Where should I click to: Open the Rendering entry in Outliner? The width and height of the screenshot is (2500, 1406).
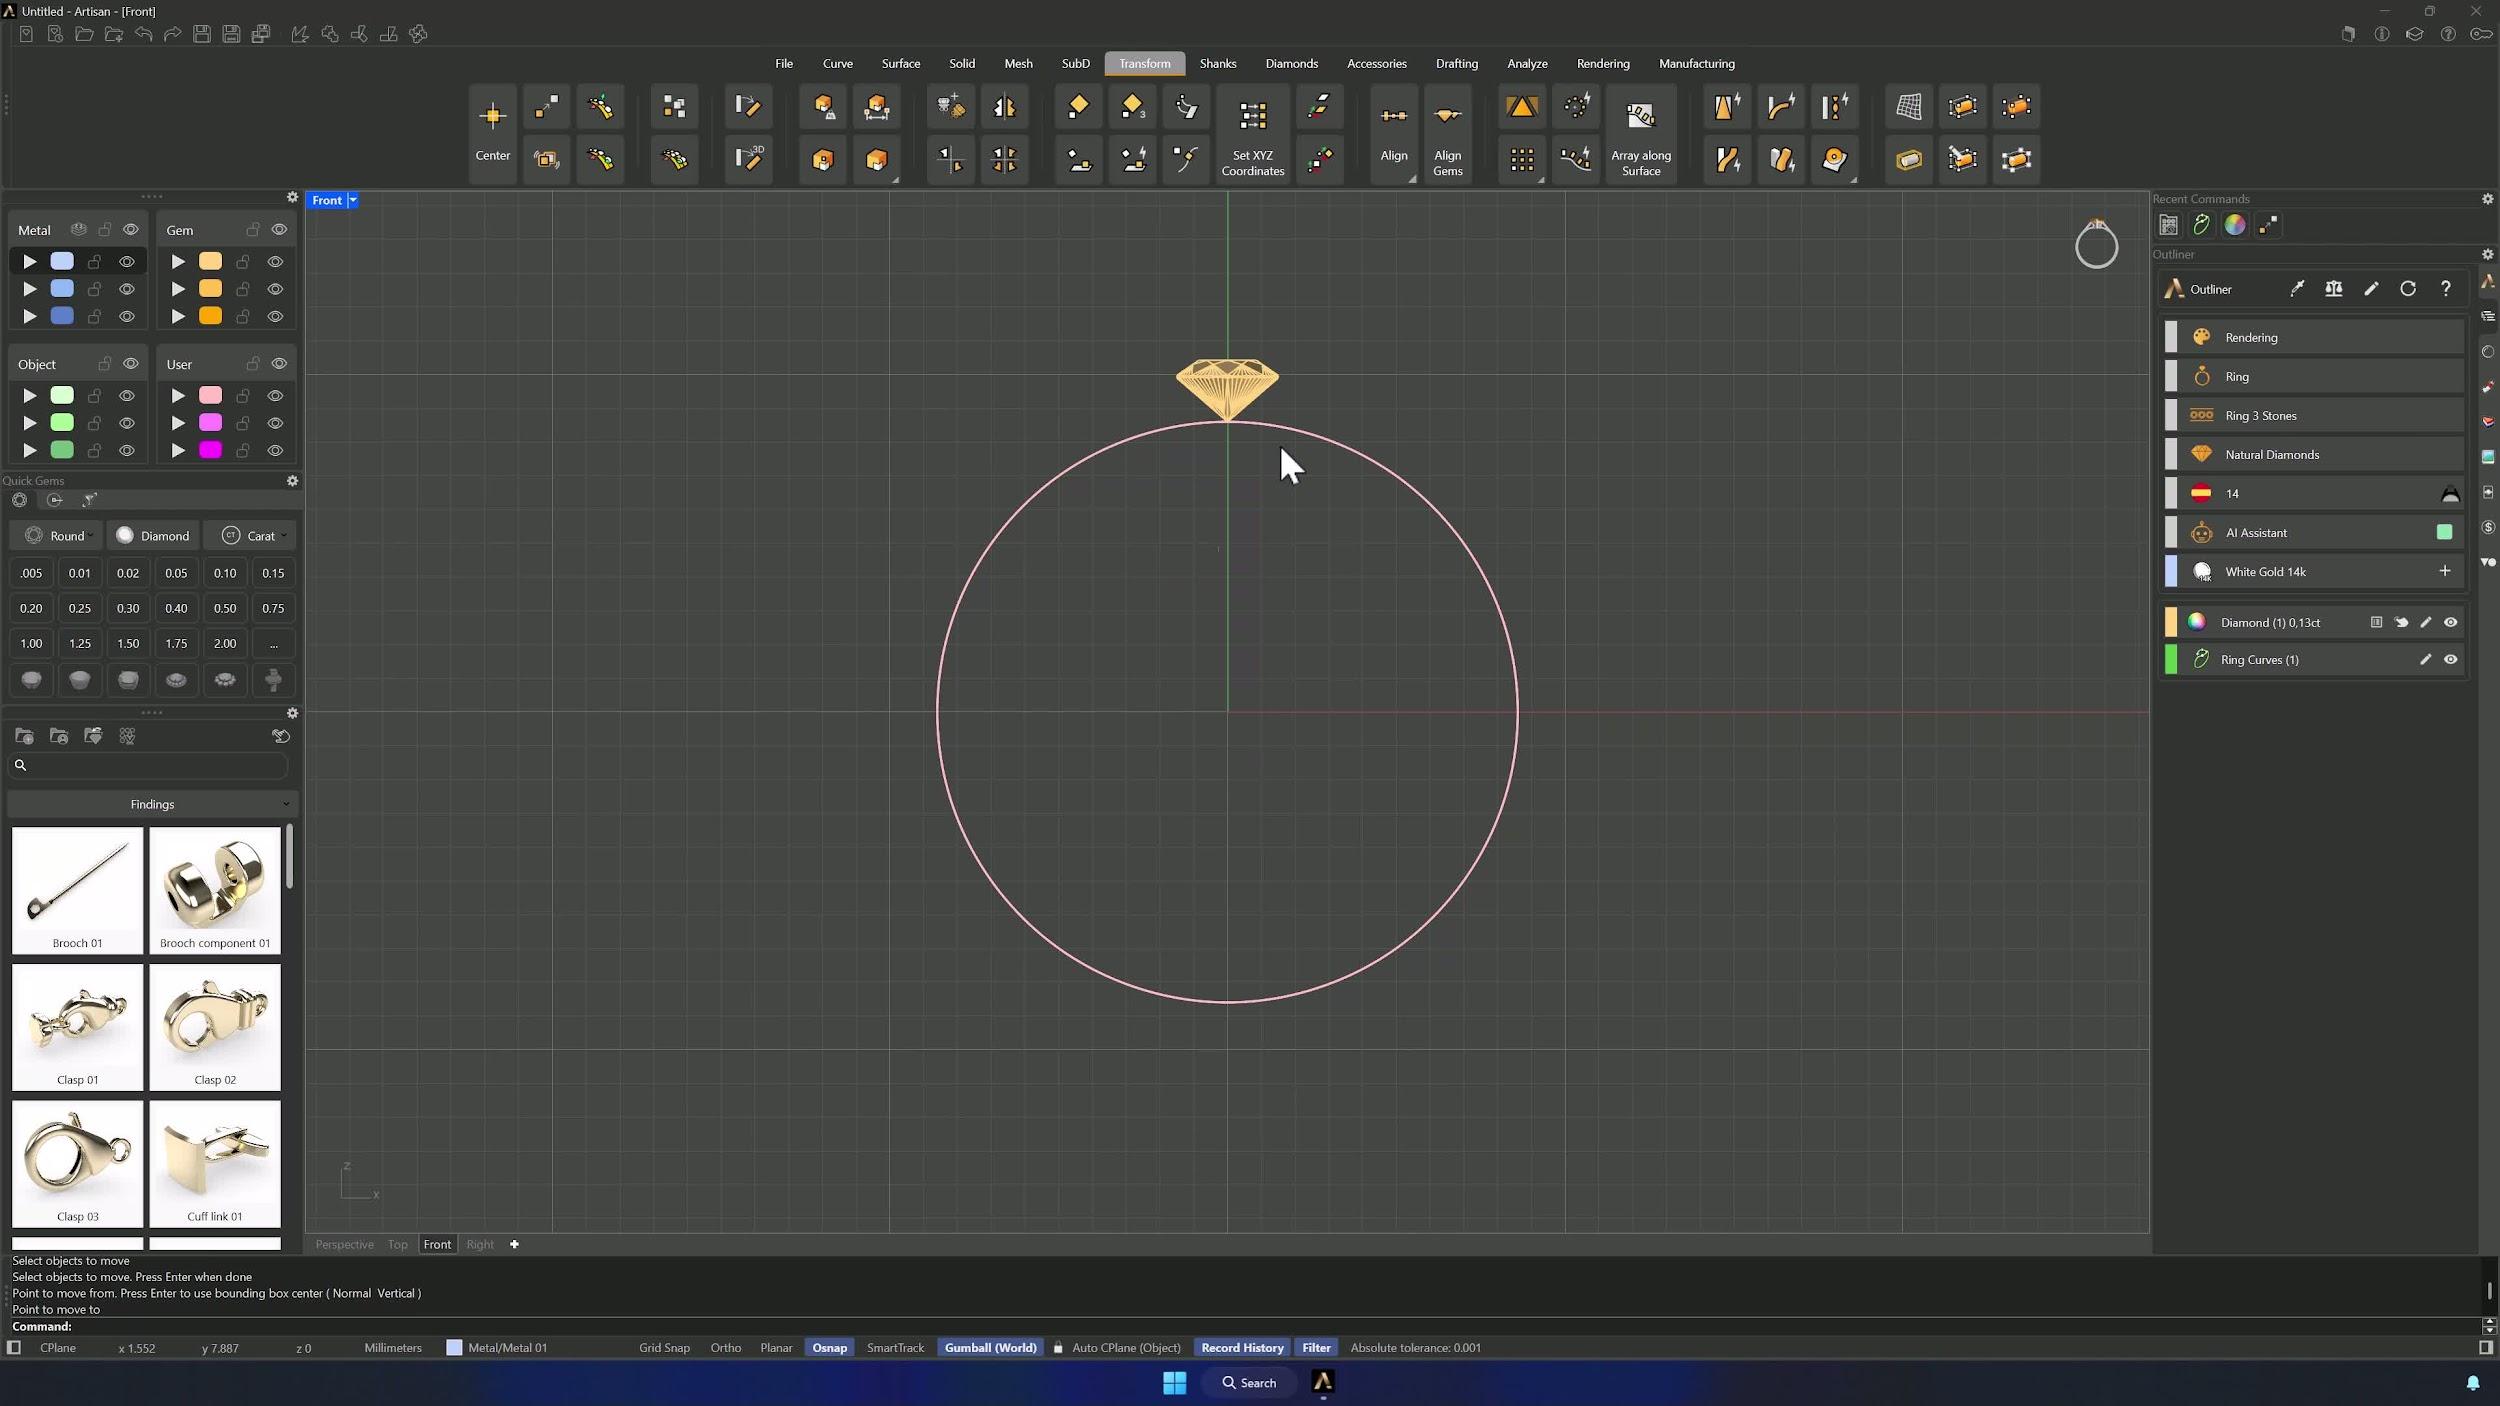click(2313, 337)
